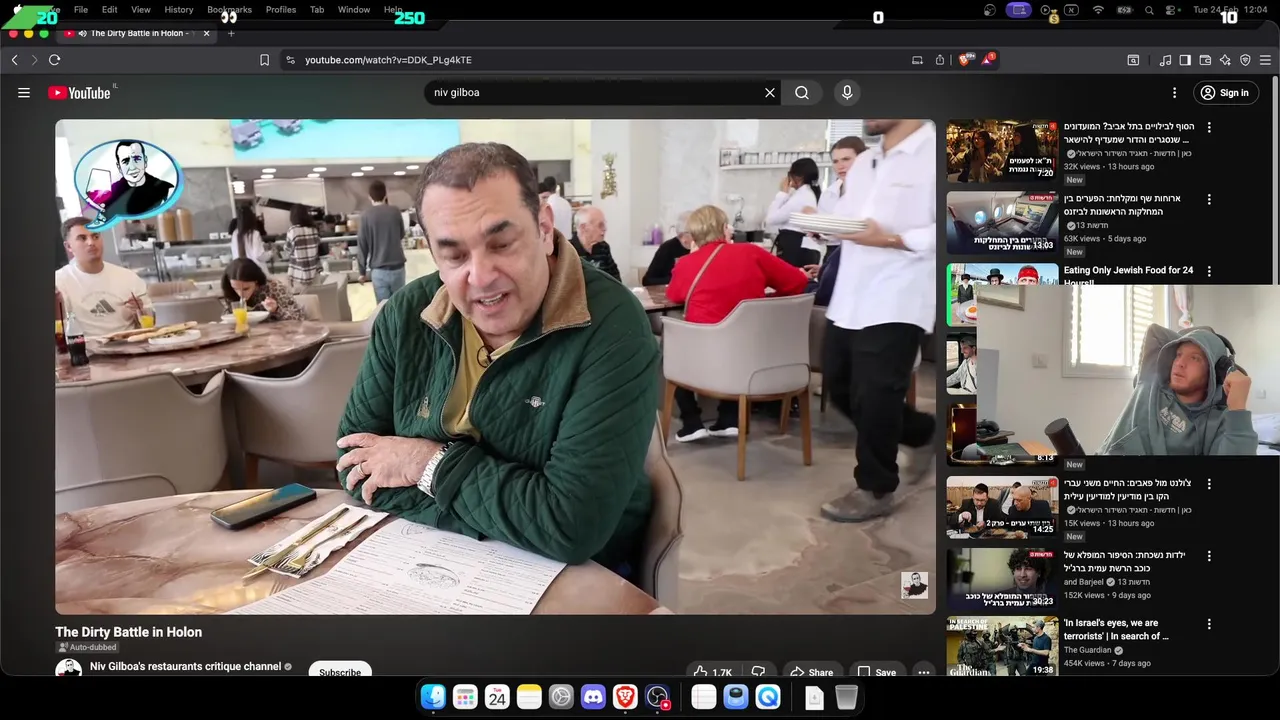Image resolution: width=1280 pixels, height=720 pixels.
Task: Open Leo AI sparkle icon
Action: [x=1225, y=60]
